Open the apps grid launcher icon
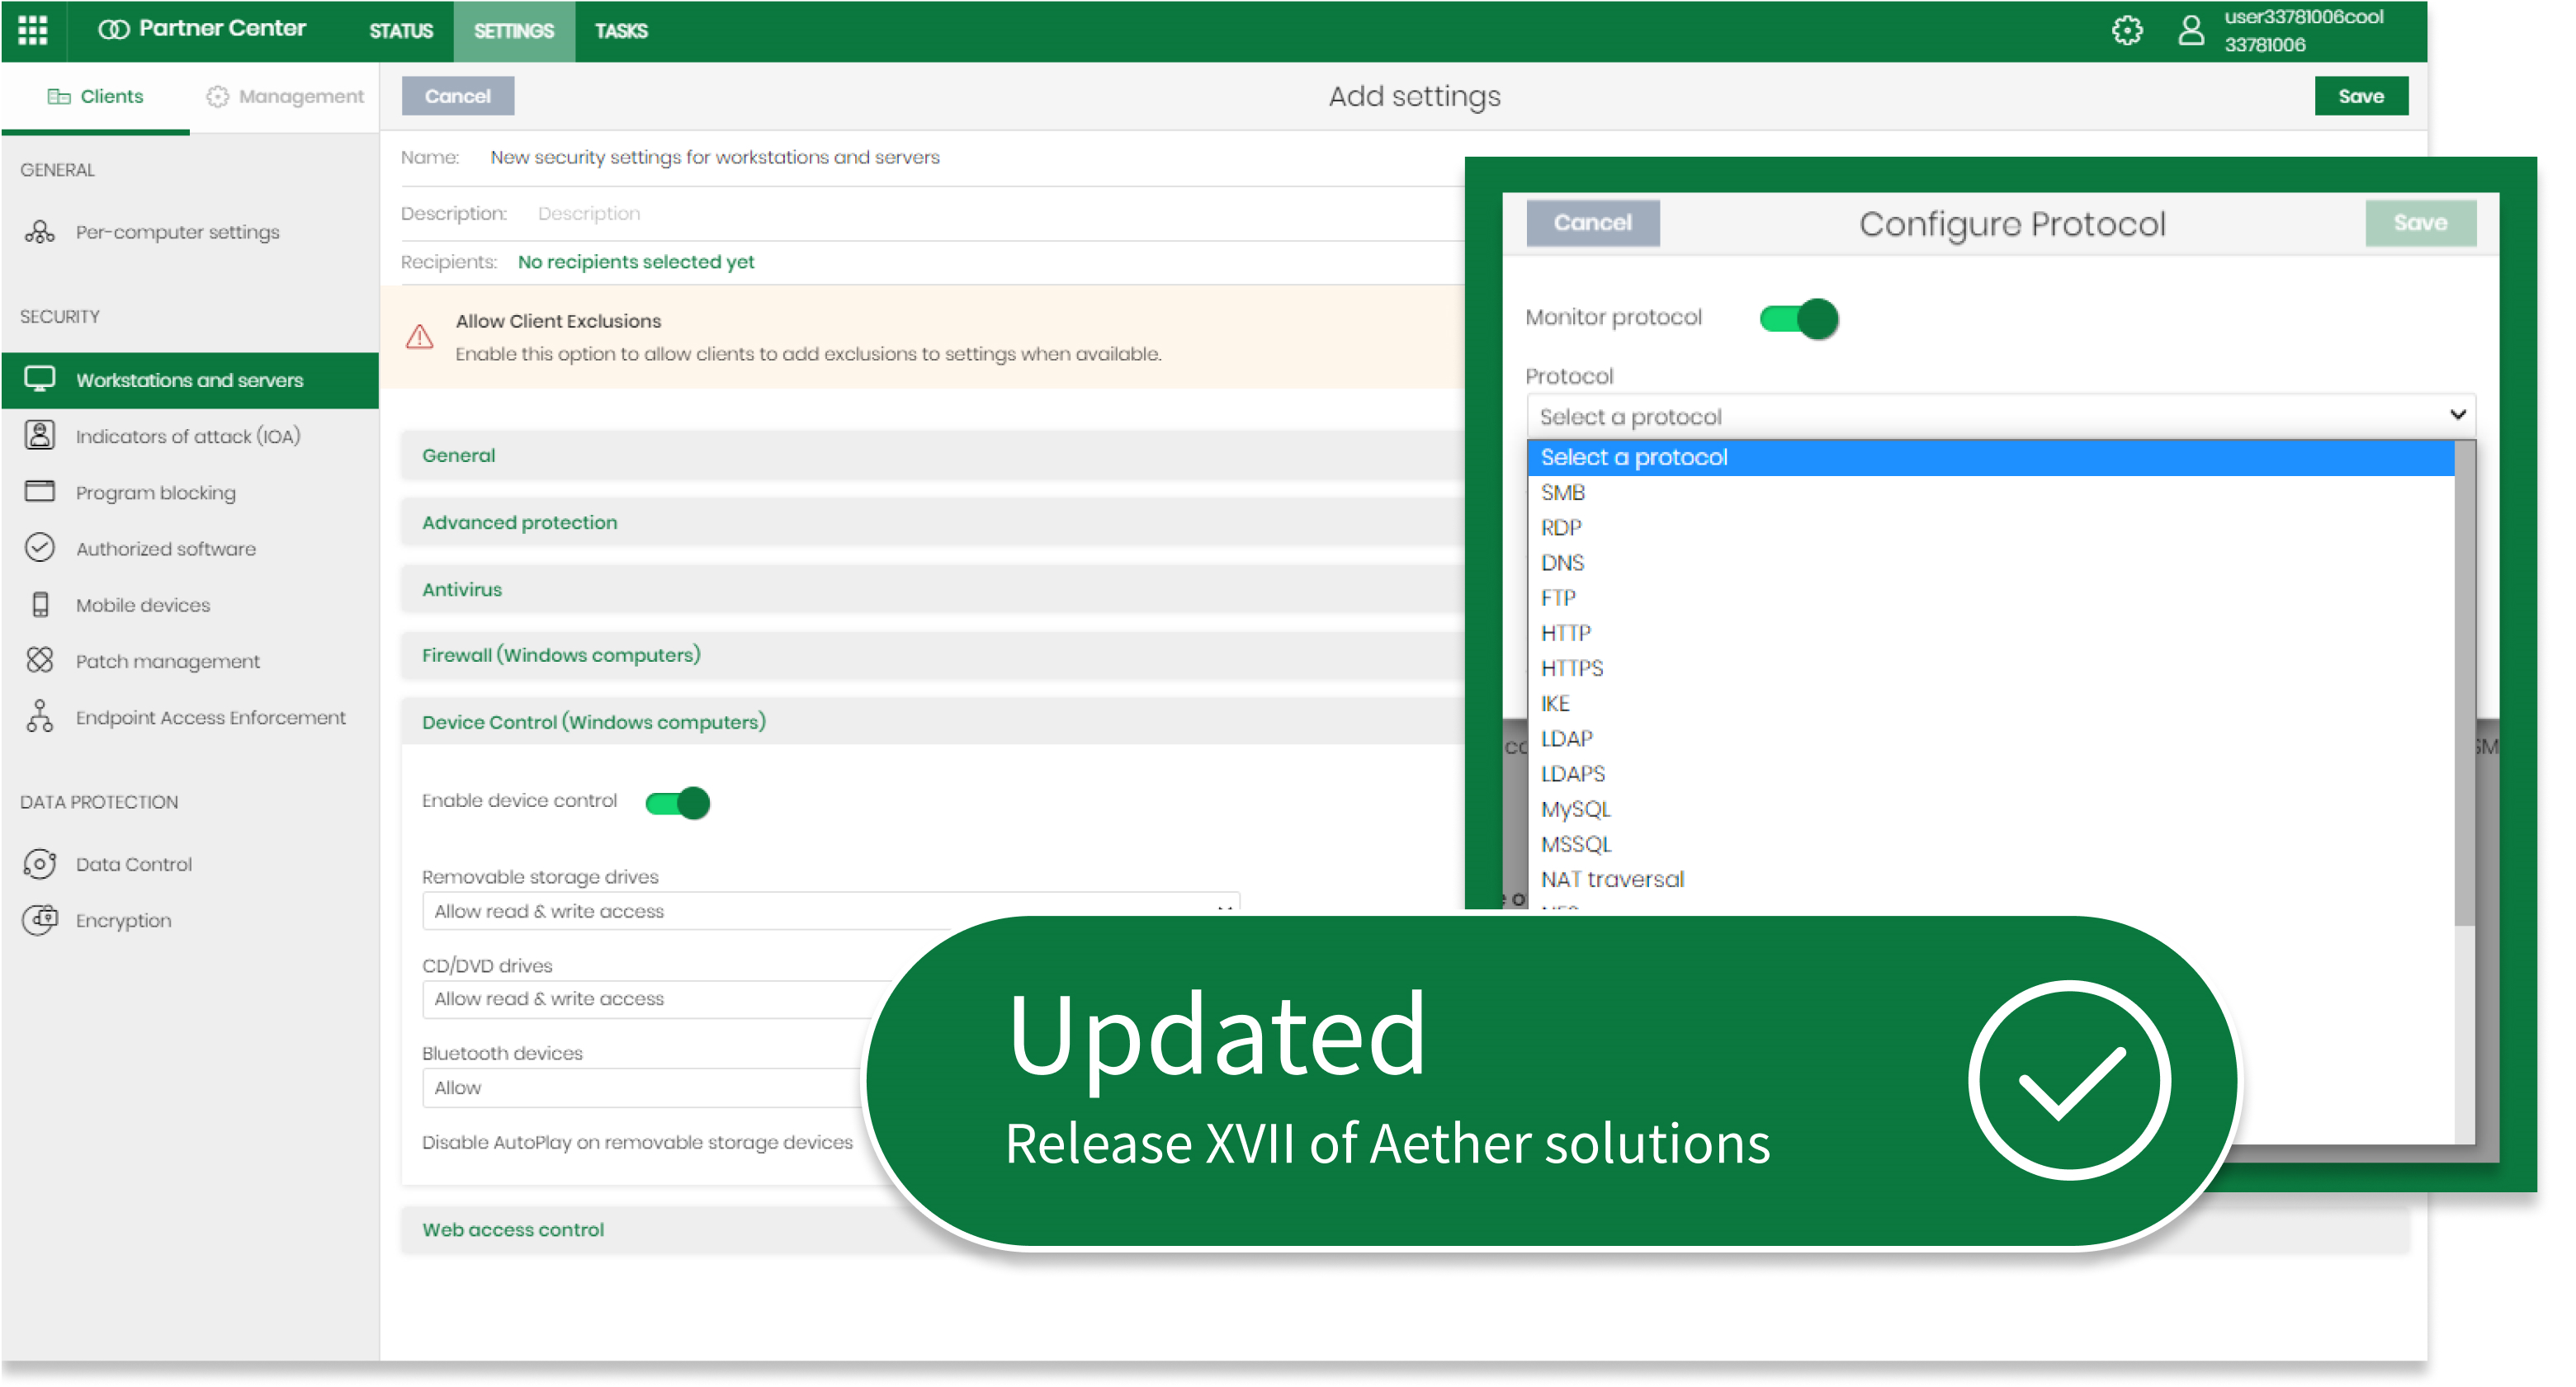Viewport: 2576px width, 1387px height. point(32,30)
